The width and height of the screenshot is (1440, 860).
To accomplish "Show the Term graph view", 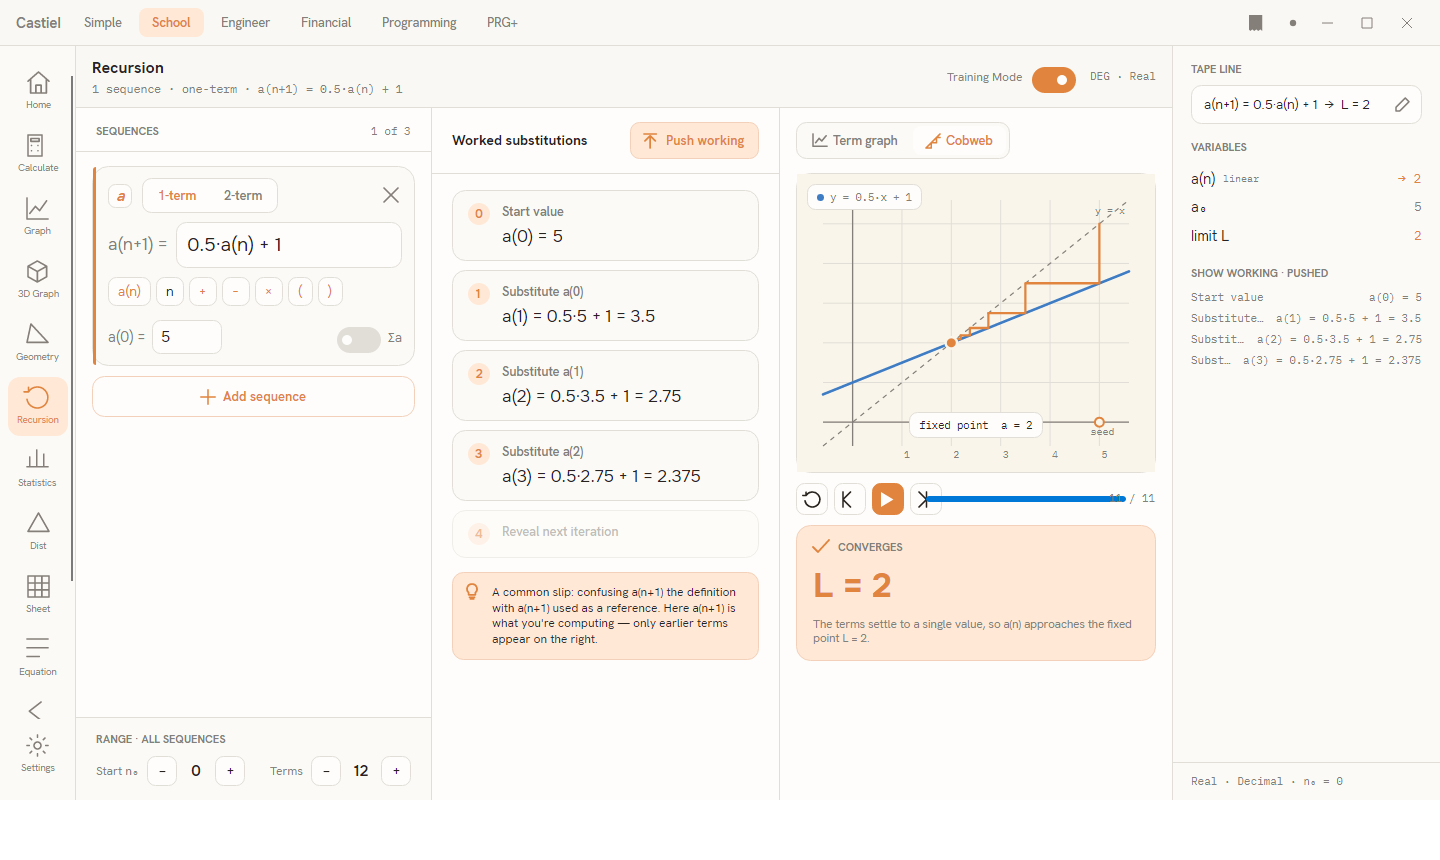I will (855, 141).
